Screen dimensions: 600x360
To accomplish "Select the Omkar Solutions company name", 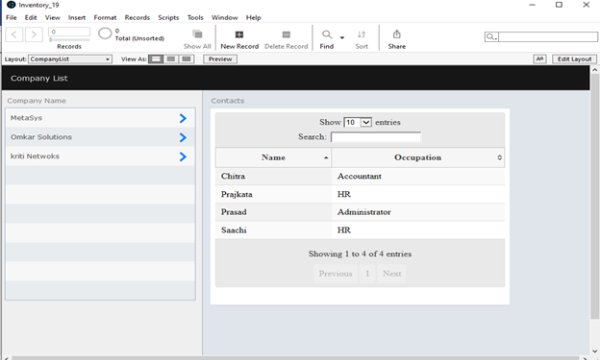I will click(41, 137).
